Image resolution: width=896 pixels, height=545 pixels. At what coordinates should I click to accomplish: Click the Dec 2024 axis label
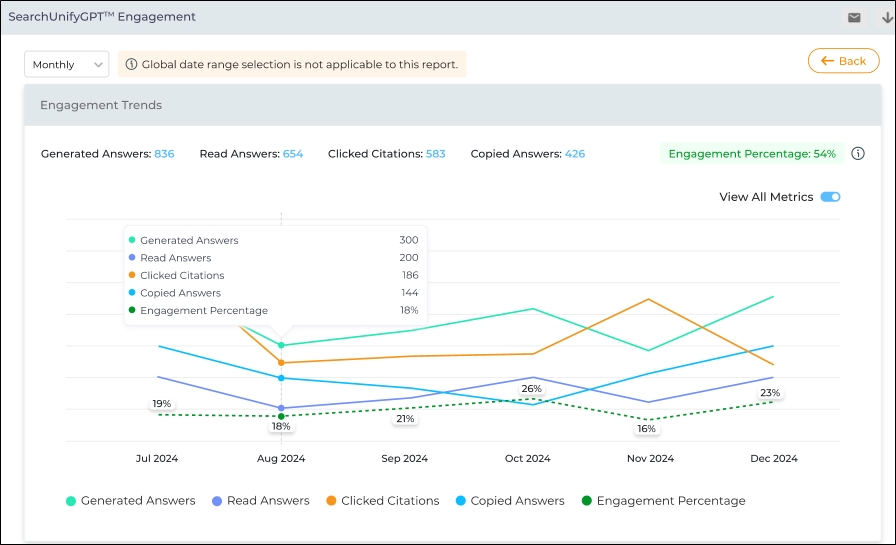click(x=773, y=459)
